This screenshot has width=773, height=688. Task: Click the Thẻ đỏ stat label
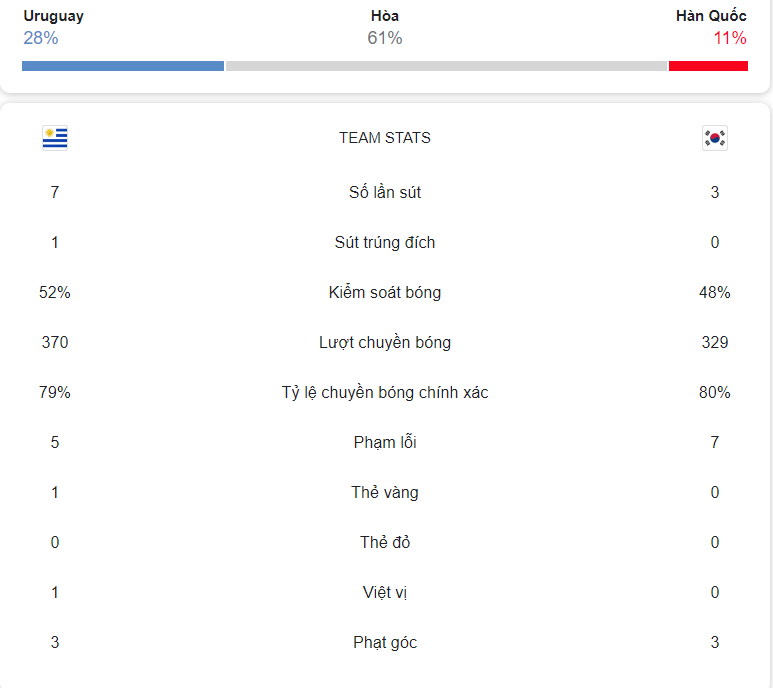click(385, 542)
